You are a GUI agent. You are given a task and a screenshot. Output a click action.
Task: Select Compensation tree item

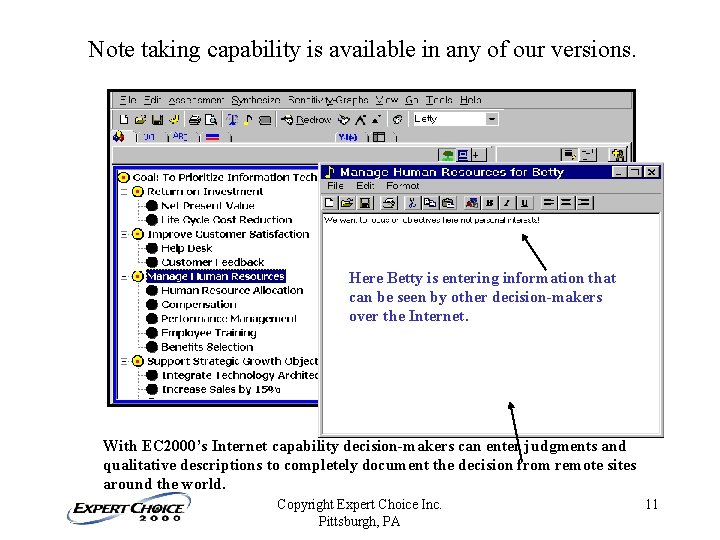click(198, 305)
